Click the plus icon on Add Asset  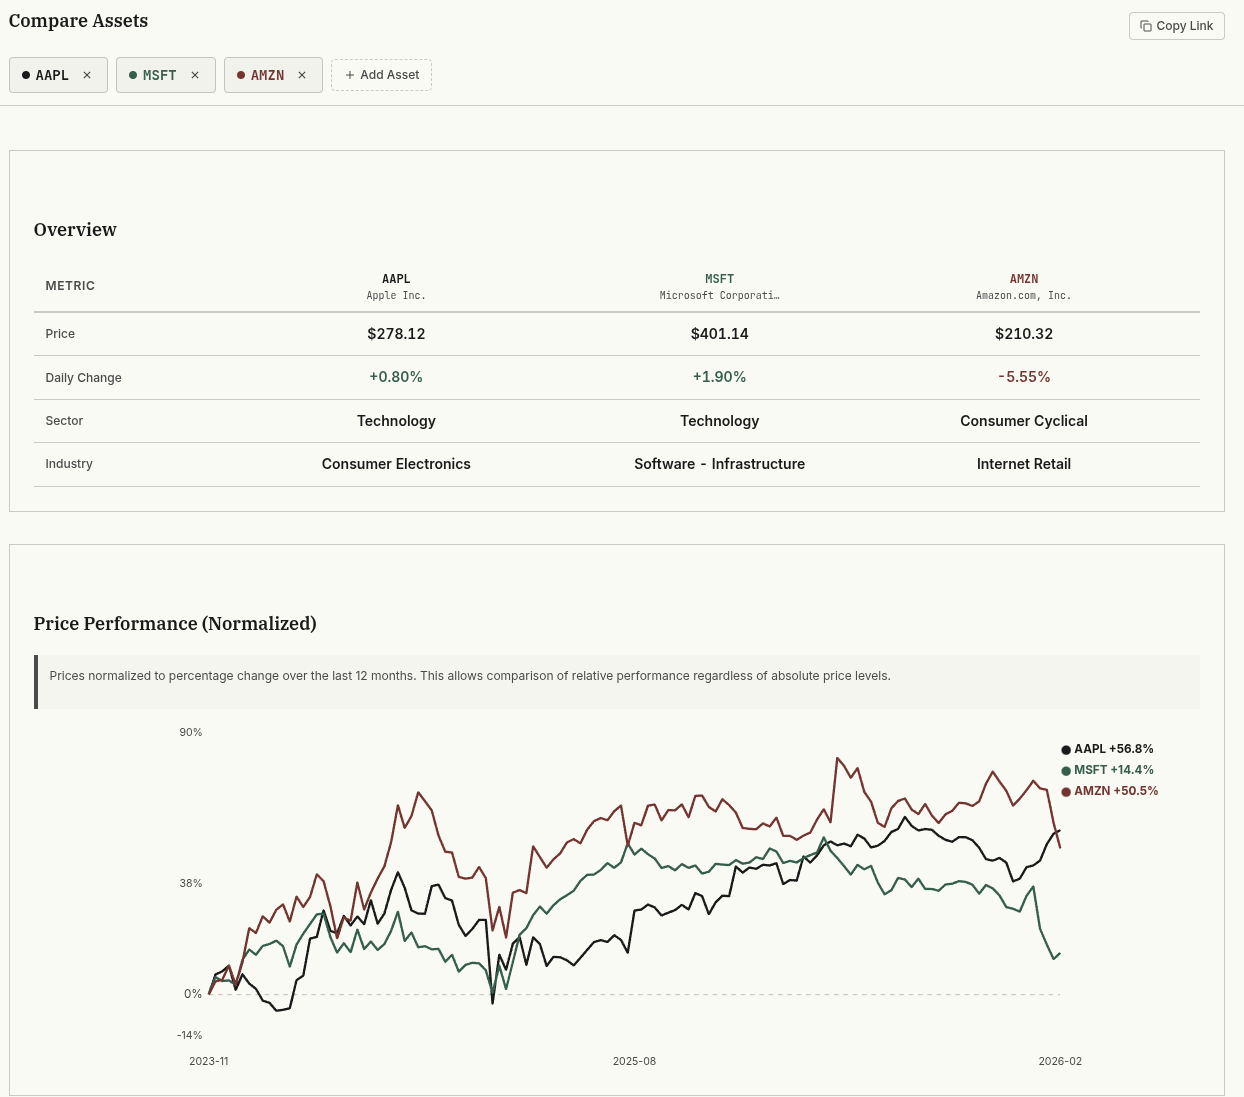click(x=350, y=74)
